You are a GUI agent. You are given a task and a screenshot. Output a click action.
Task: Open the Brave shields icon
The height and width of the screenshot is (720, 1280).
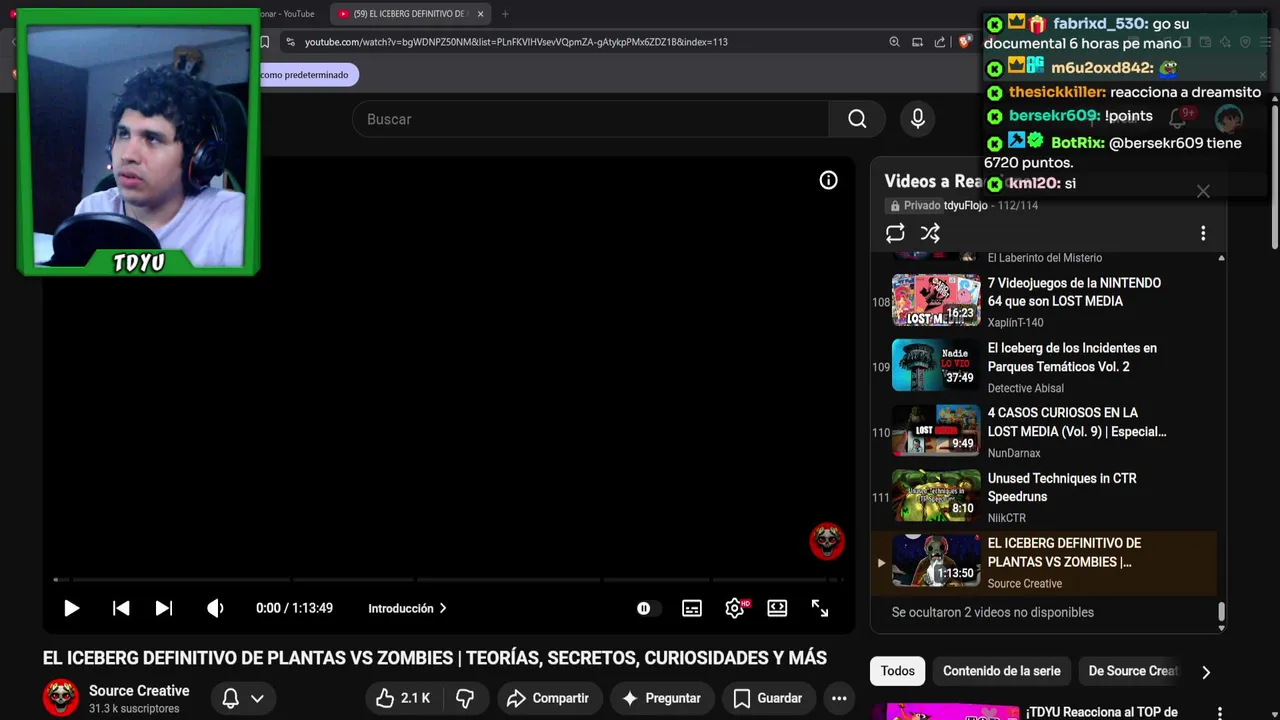click(965, 42)
